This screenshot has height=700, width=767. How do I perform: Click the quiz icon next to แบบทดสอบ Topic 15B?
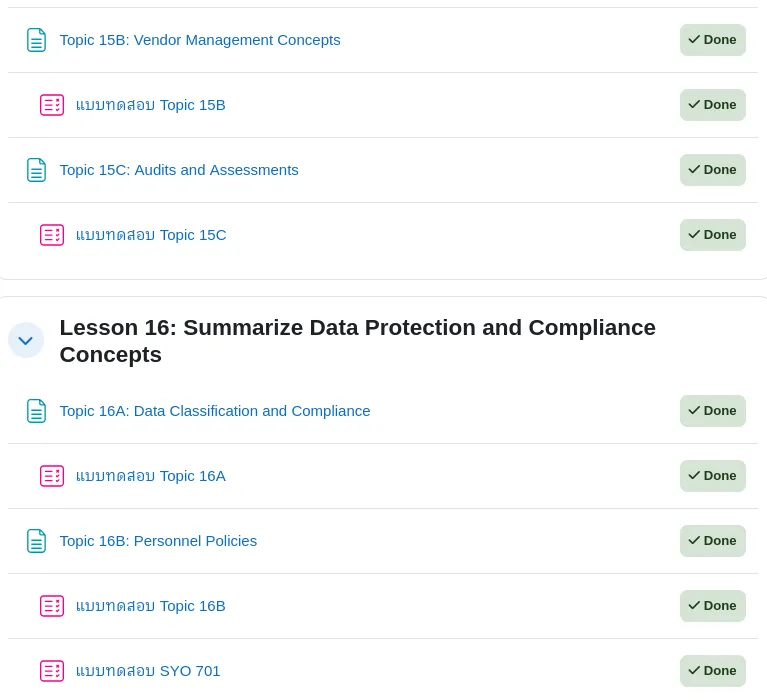52,105
